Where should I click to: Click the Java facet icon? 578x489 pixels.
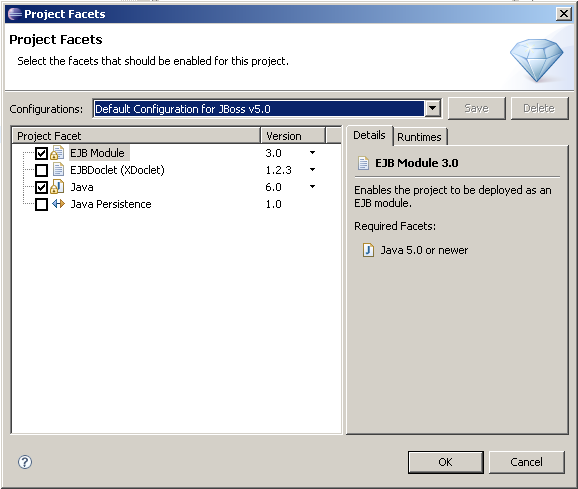pos(57,187)
